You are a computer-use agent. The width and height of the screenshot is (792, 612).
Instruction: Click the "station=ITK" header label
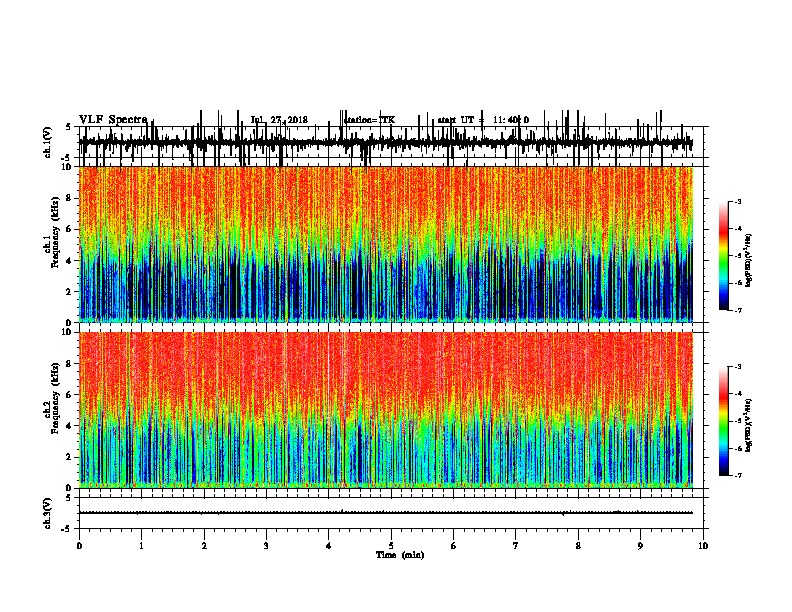[x=369, y=120]
